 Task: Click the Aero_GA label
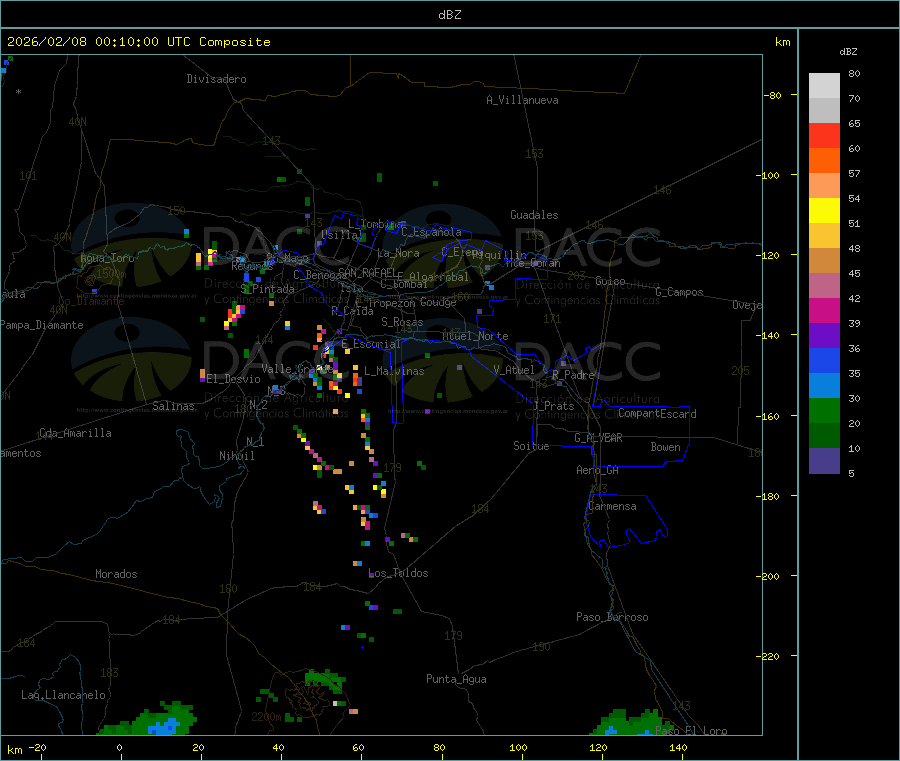[598, 471]
